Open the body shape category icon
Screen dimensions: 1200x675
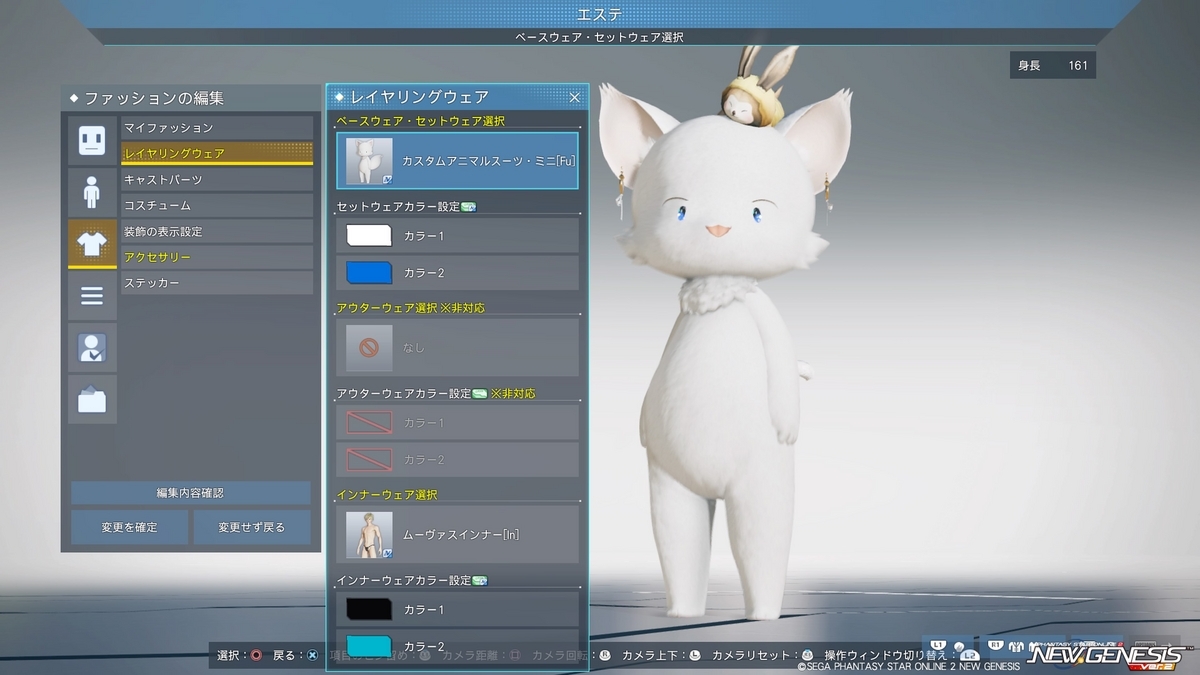[x=92, y=192]
